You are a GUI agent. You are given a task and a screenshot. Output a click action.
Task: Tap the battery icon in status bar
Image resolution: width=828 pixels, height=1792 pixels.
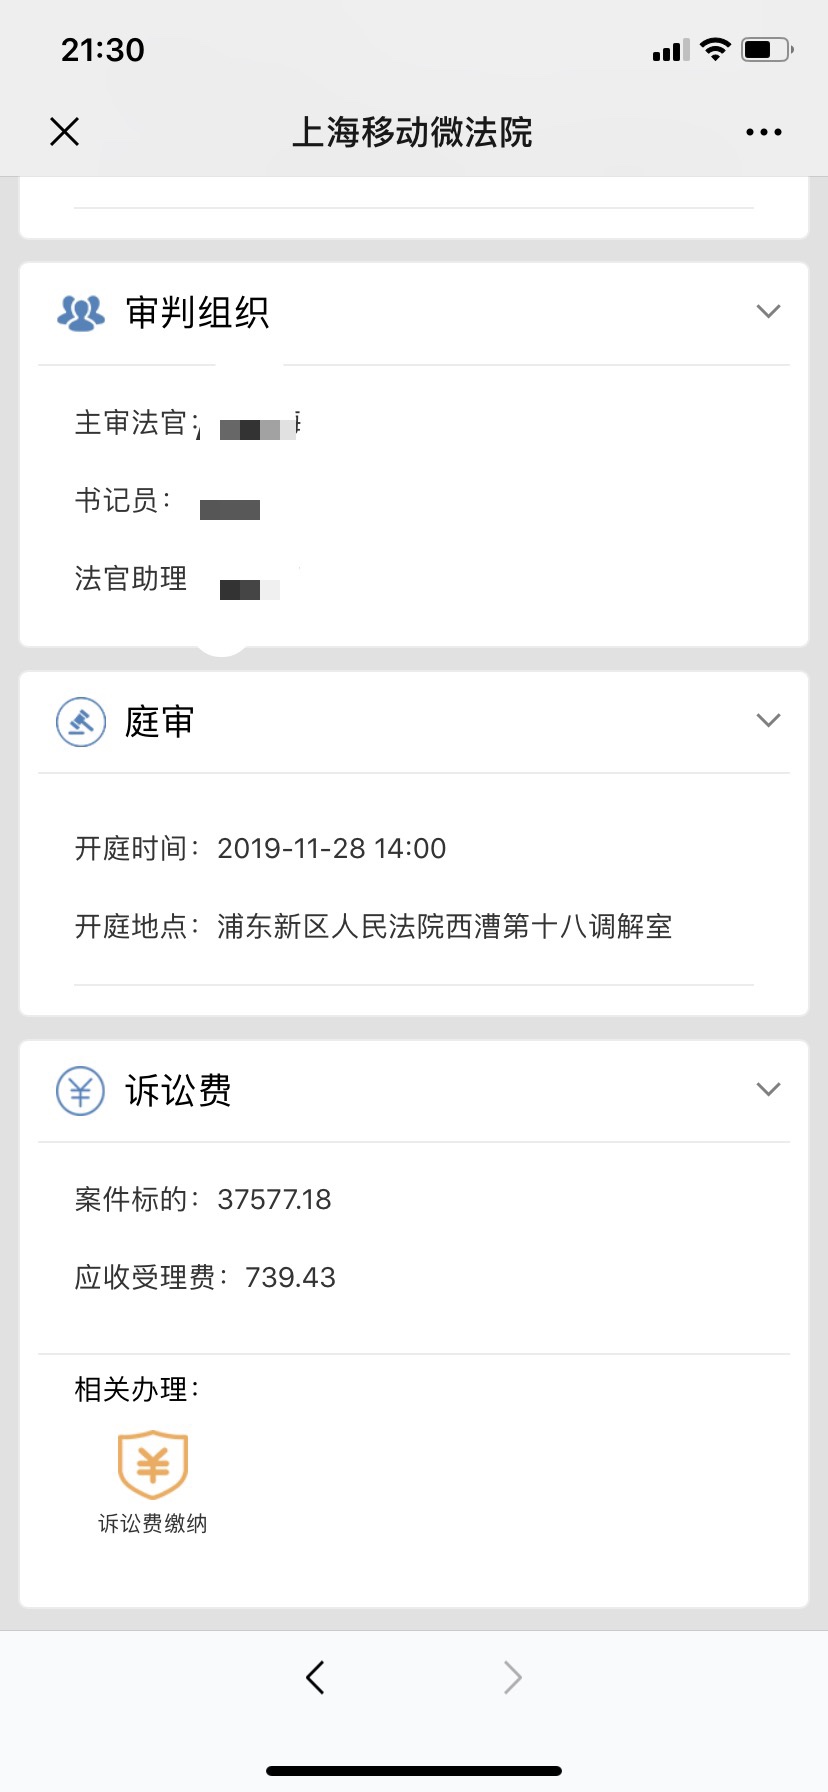pyautogui.click(x=767, y=49)
